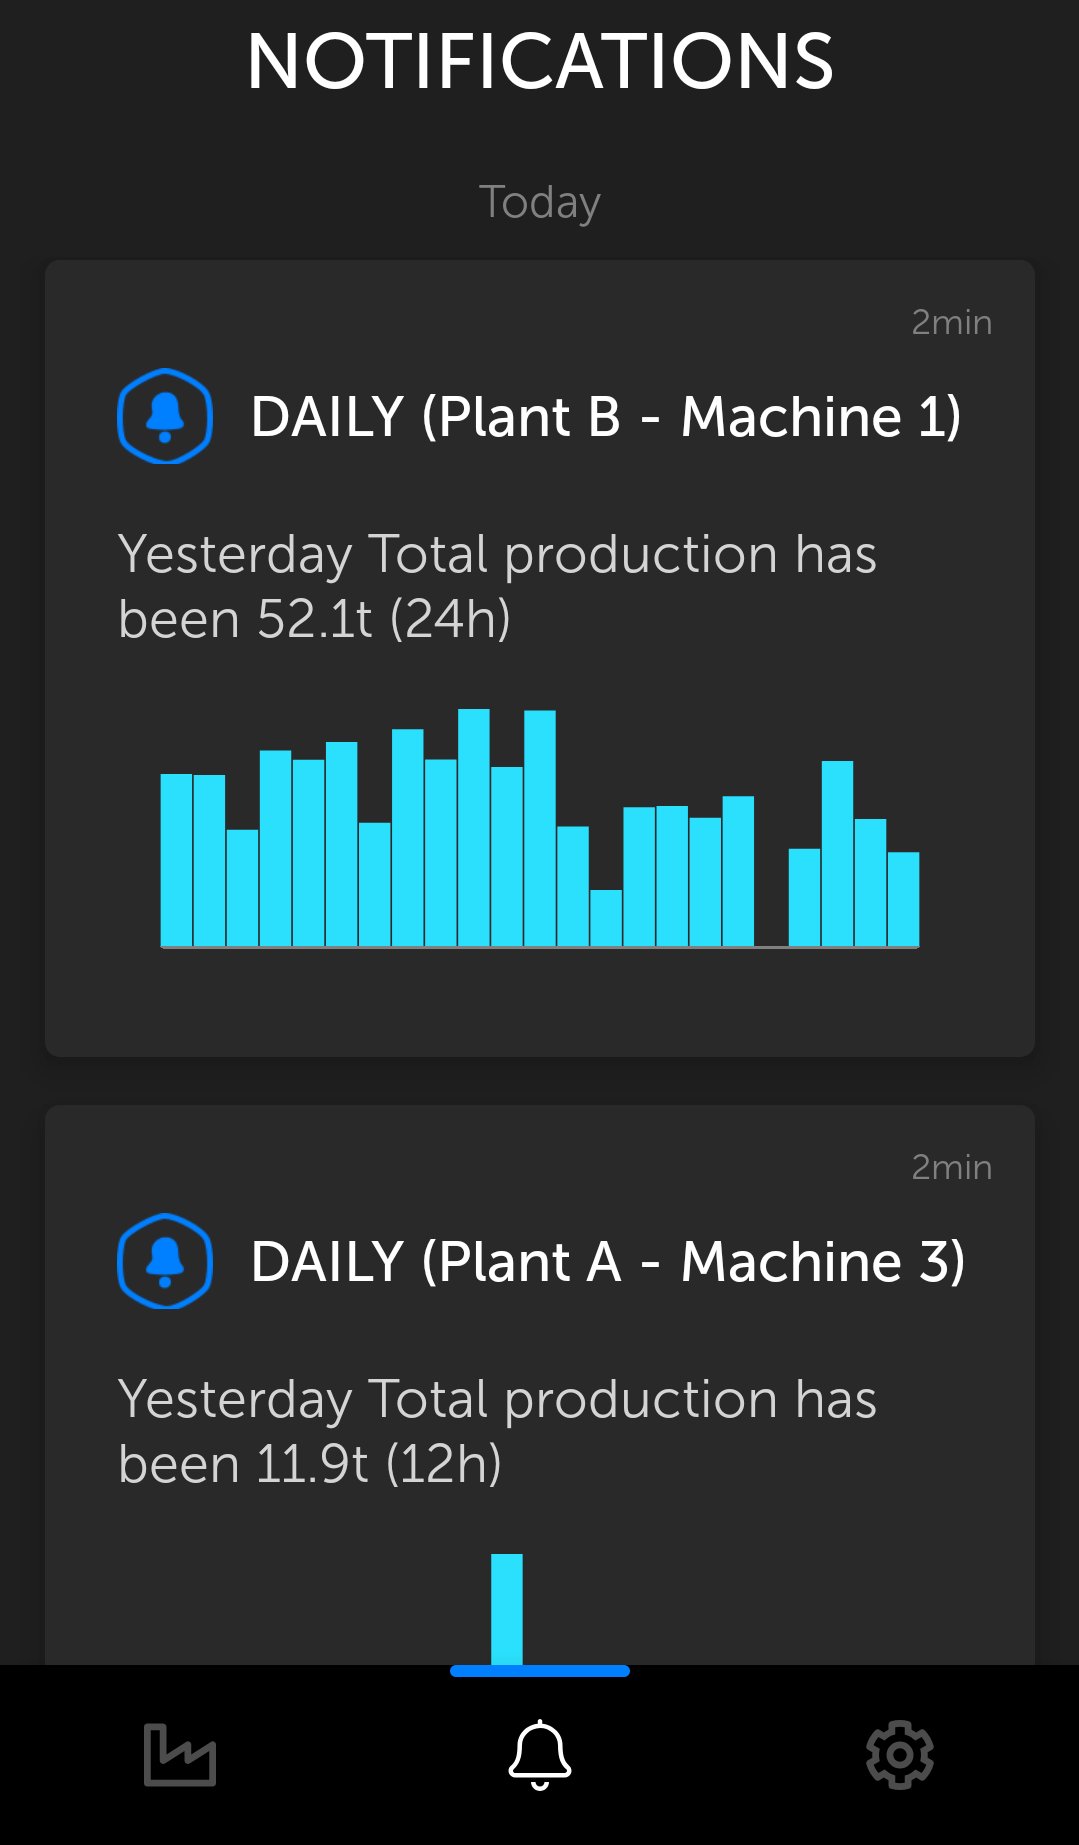Select the 11.9t (12h) production message
The image size is (1079, 1845).
click(x=497, y=1431)
